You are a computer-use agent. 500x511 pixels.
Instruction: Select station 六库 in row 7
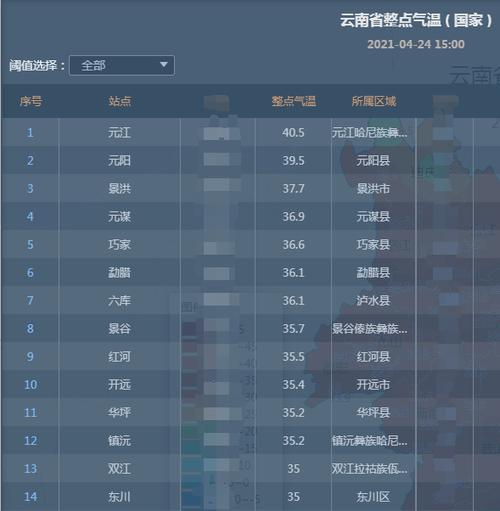click(x=119, y=301)
